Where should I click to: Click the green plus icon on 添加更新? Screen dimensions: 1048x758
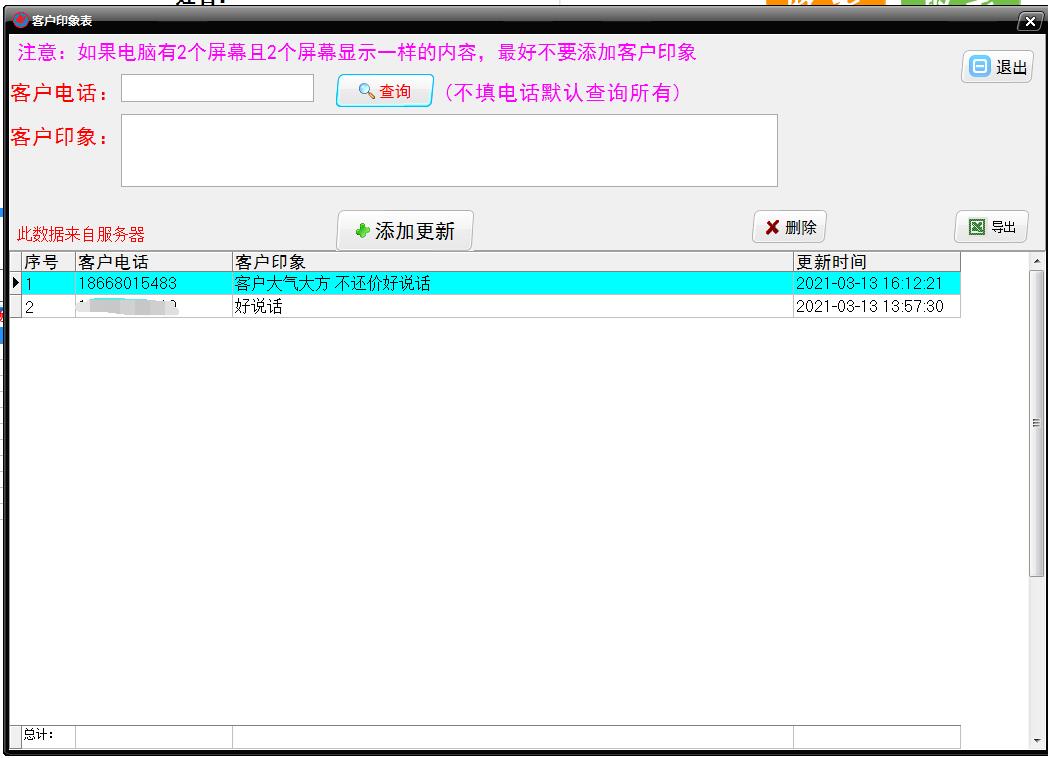pos(362,231)
